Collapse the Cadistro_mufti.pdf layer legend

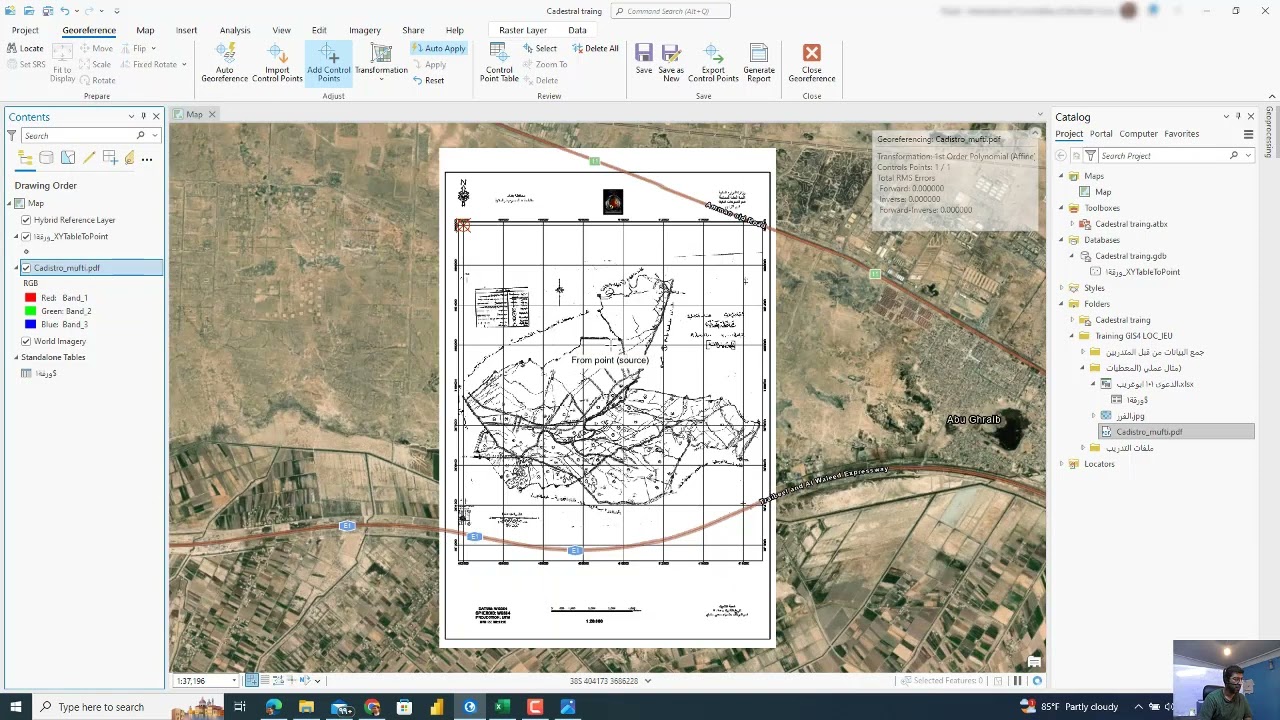16,268
